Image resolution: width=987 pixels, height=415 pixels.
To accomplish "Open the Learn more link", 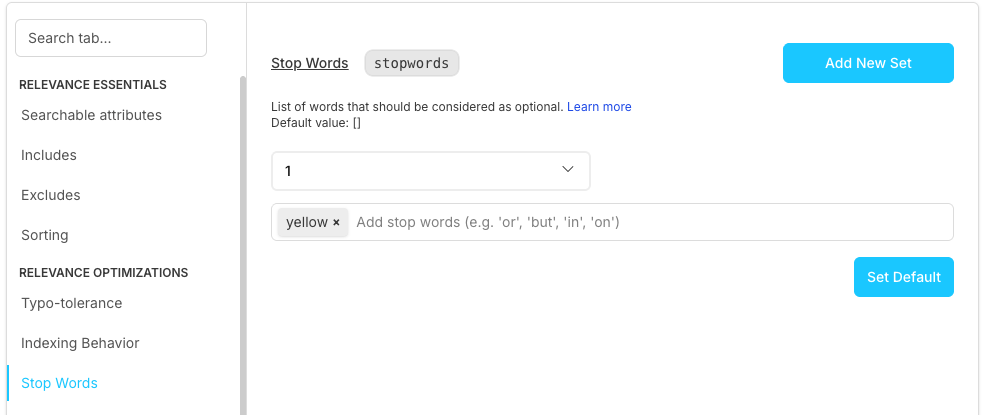I will click(x=599, y=107).
